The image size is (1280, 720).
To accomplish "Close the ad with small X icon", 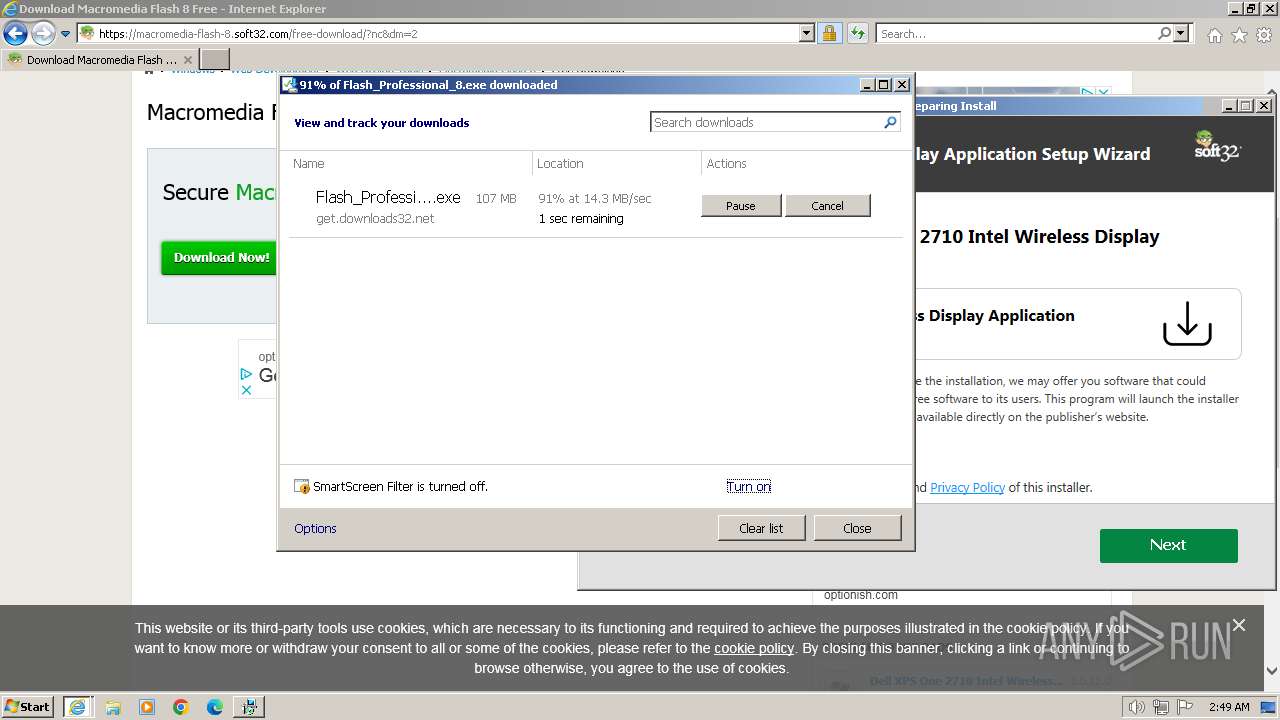I will coord(246,390).
